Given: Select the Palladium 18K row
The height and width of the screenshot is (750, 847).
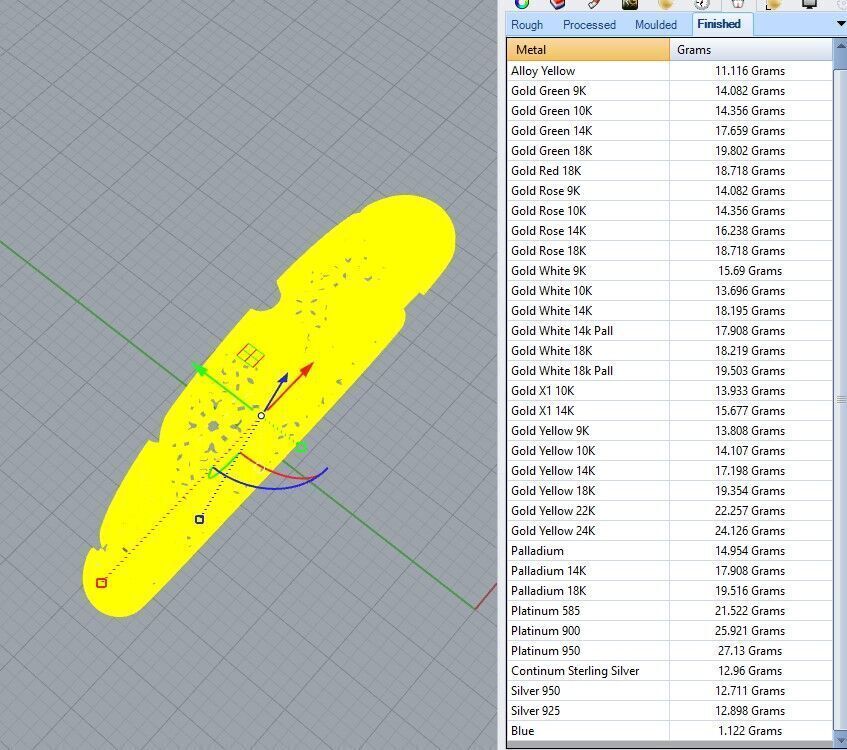Looking at the screenshot, I should [670, 591].
